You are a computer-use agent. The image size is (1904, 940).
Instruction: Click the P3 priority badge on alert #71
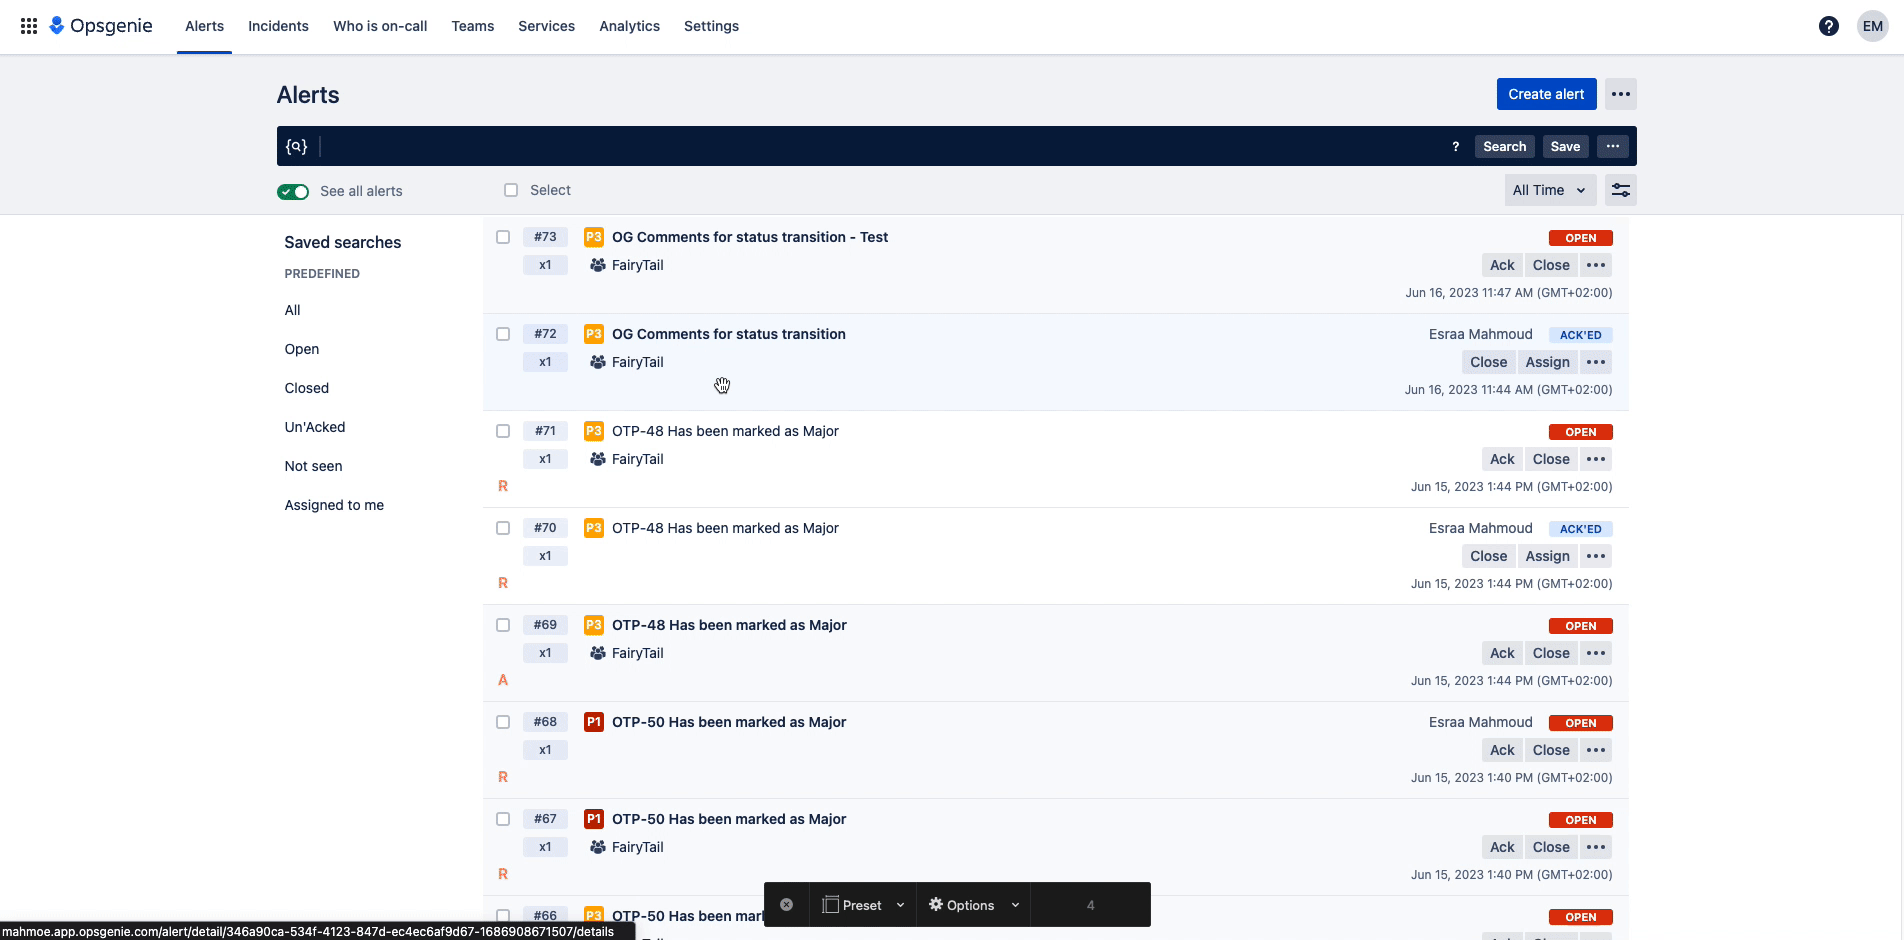[593, 431]
